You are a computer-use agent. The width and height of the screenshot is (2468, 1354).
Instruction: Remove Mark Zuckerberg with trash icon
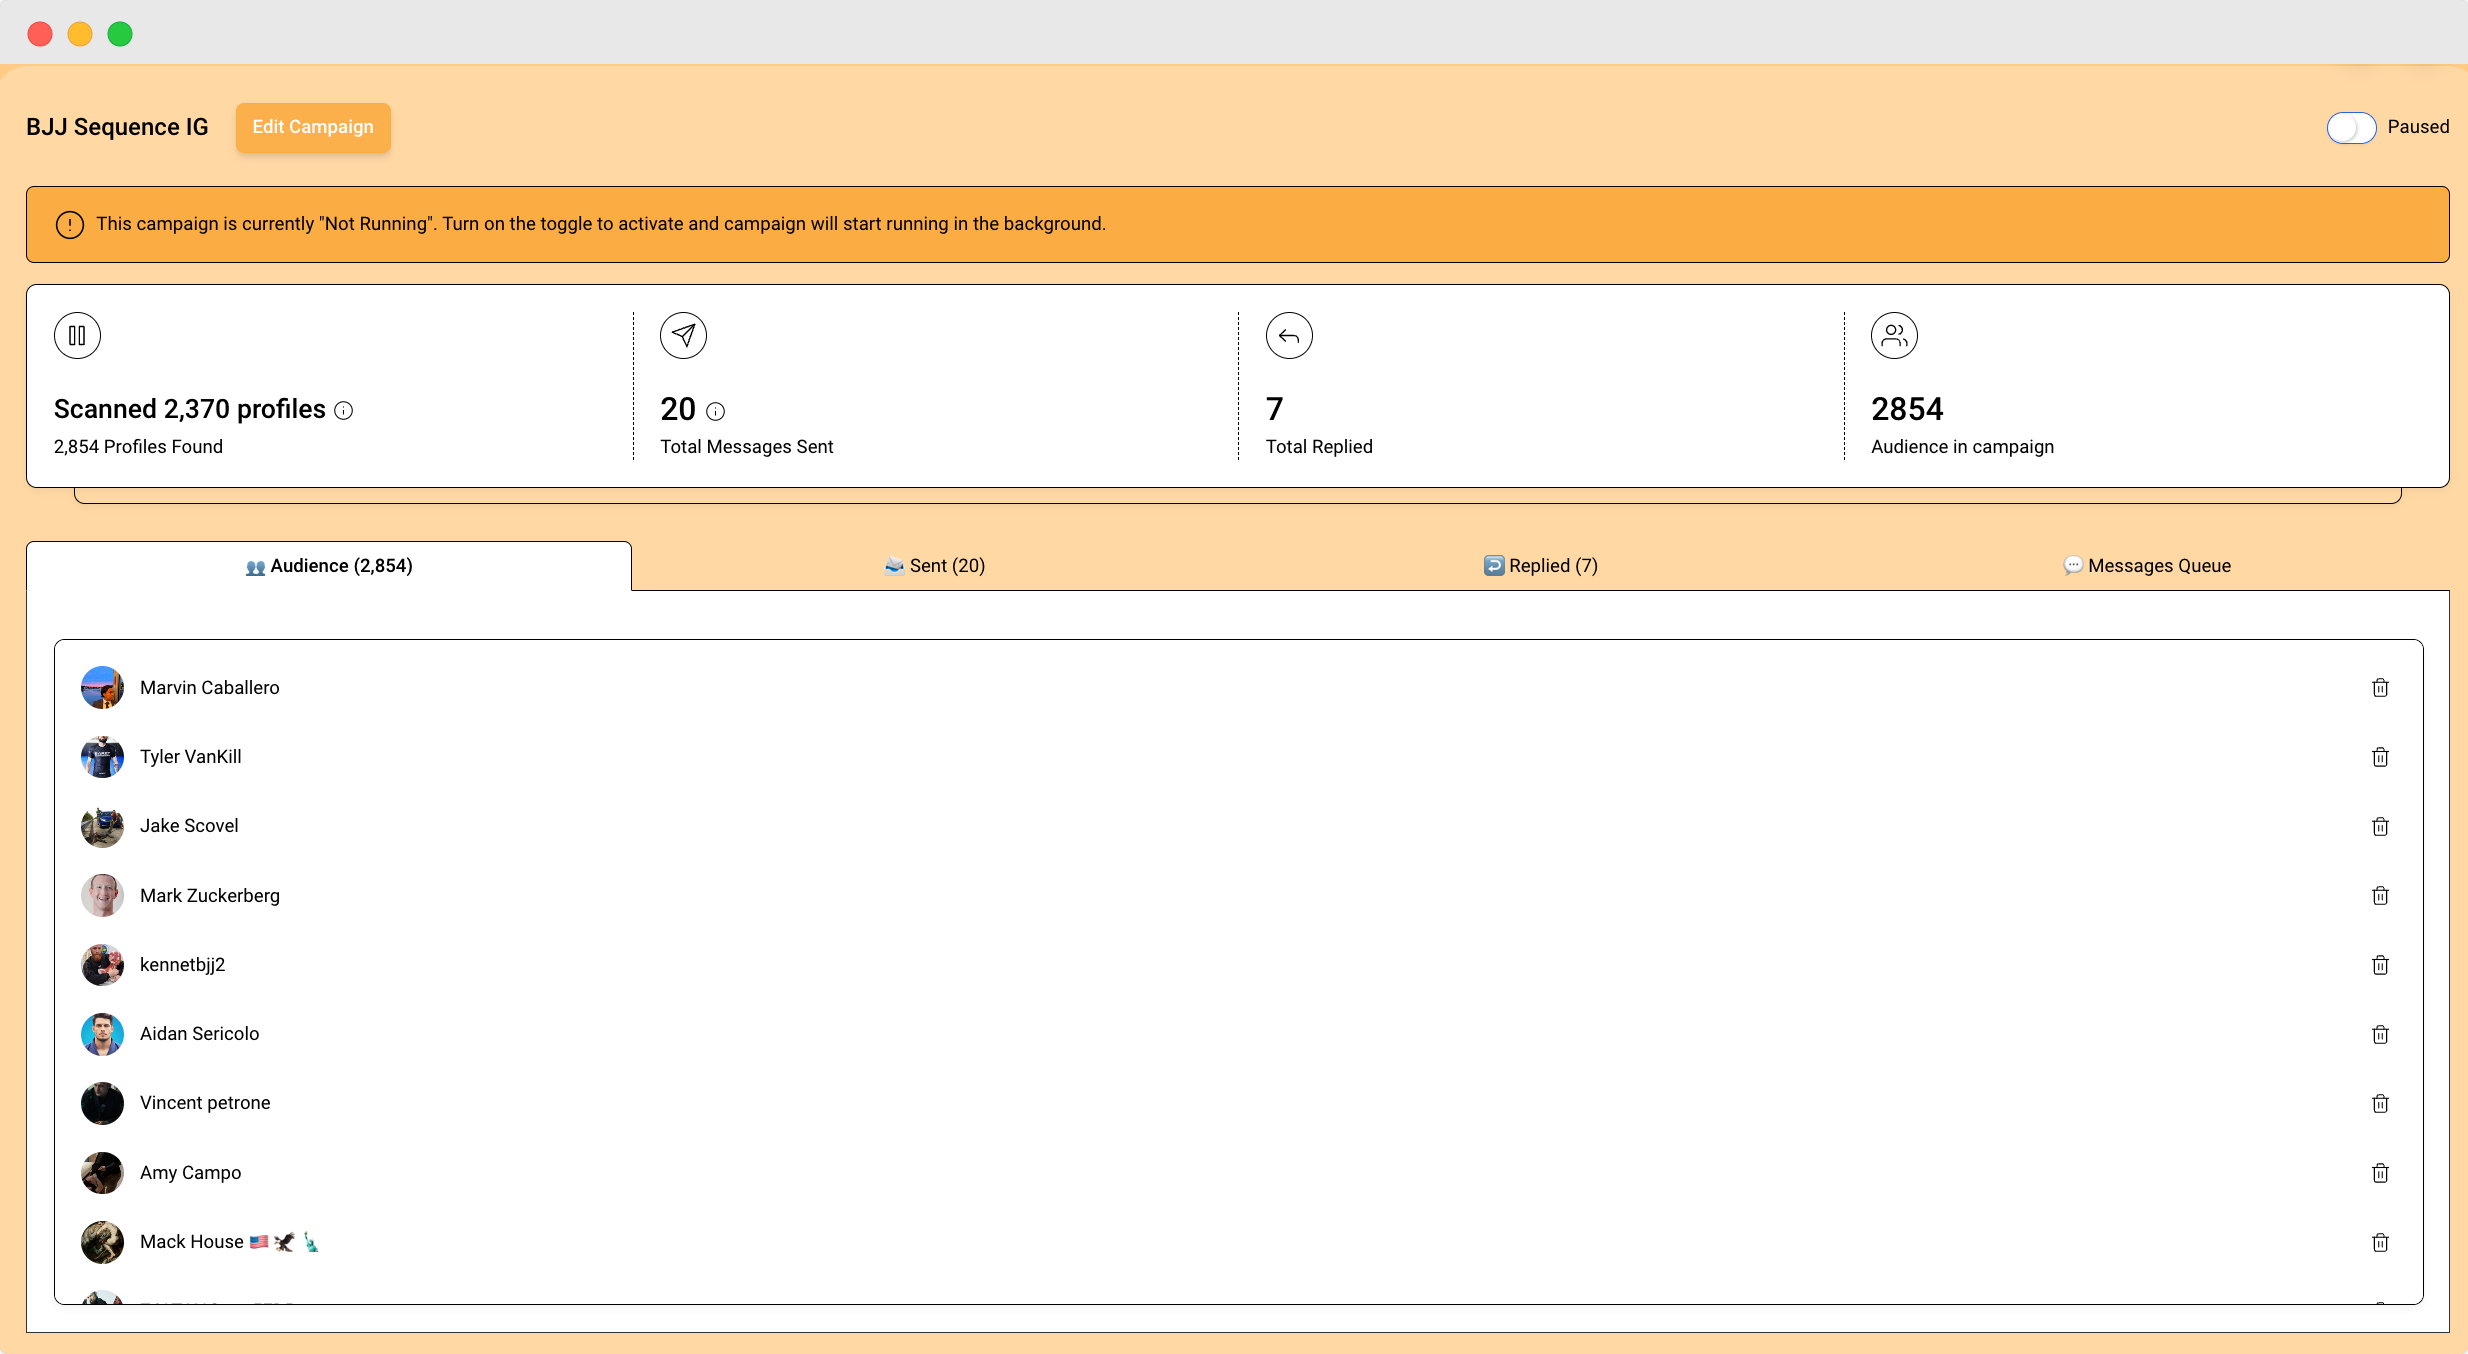pos(2380,896)
